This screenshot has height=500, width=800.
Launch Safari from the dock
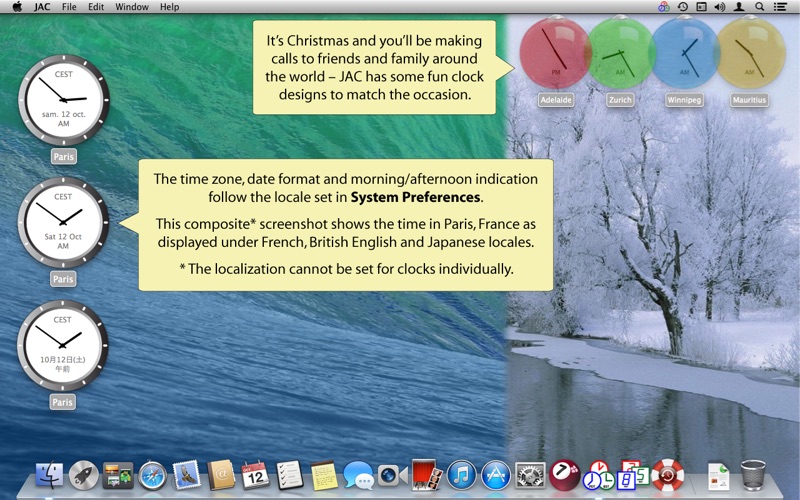152,475
